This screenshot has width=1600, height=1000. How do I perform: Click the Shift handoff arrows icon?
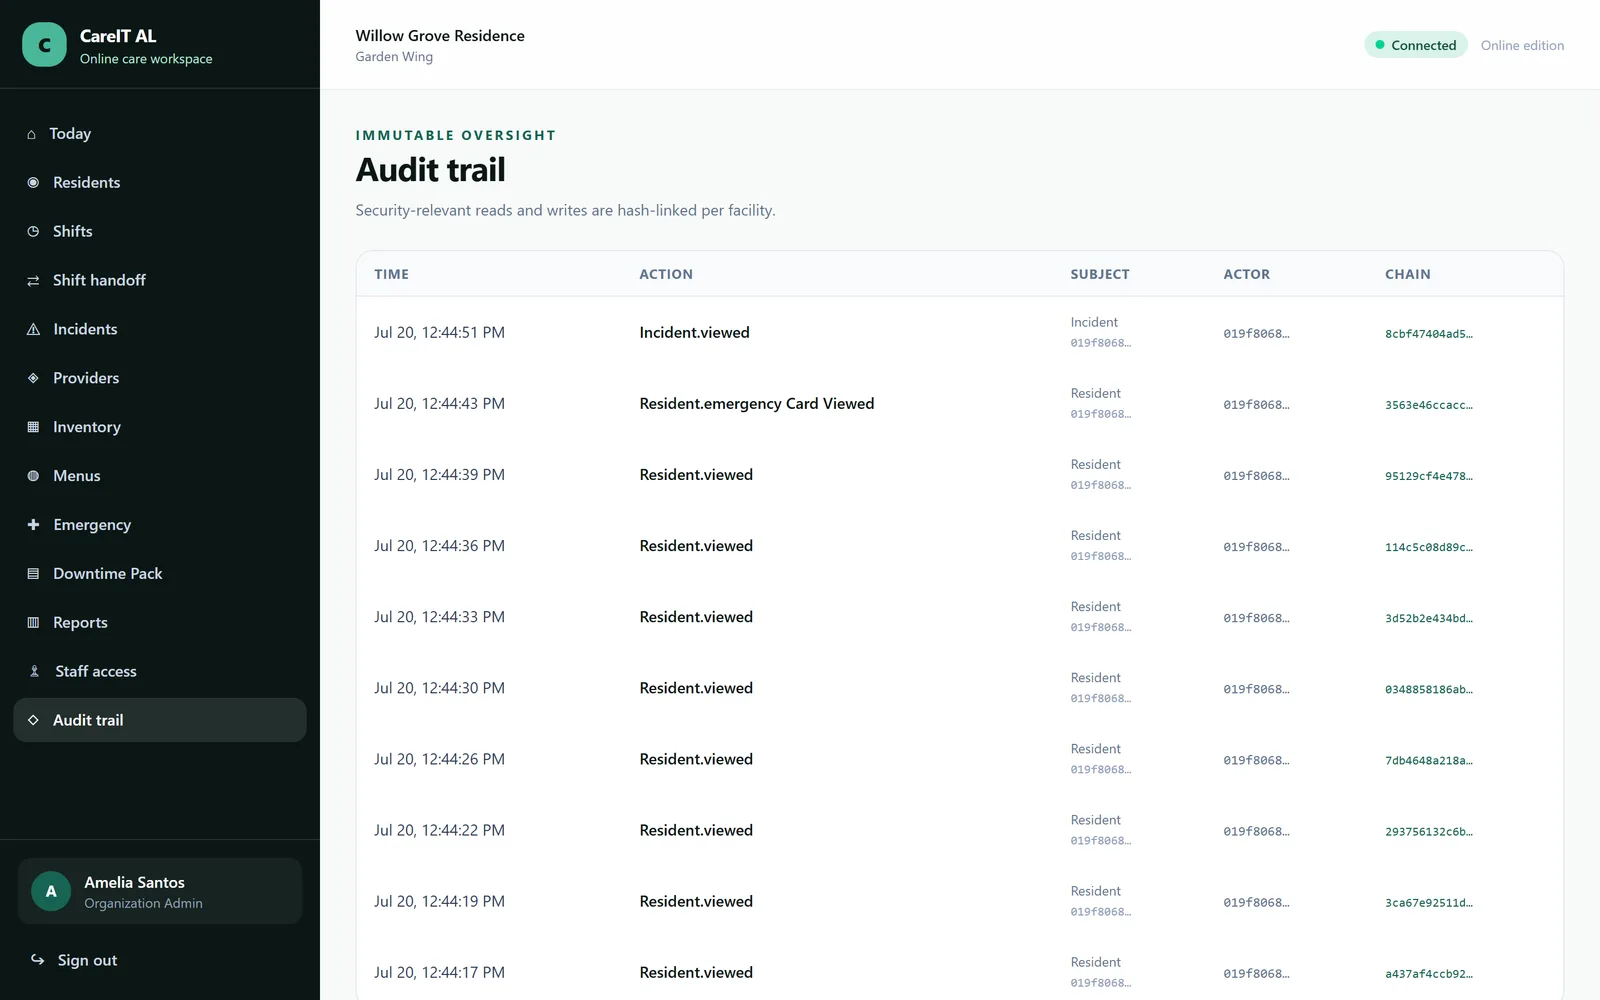click(33, 281)
